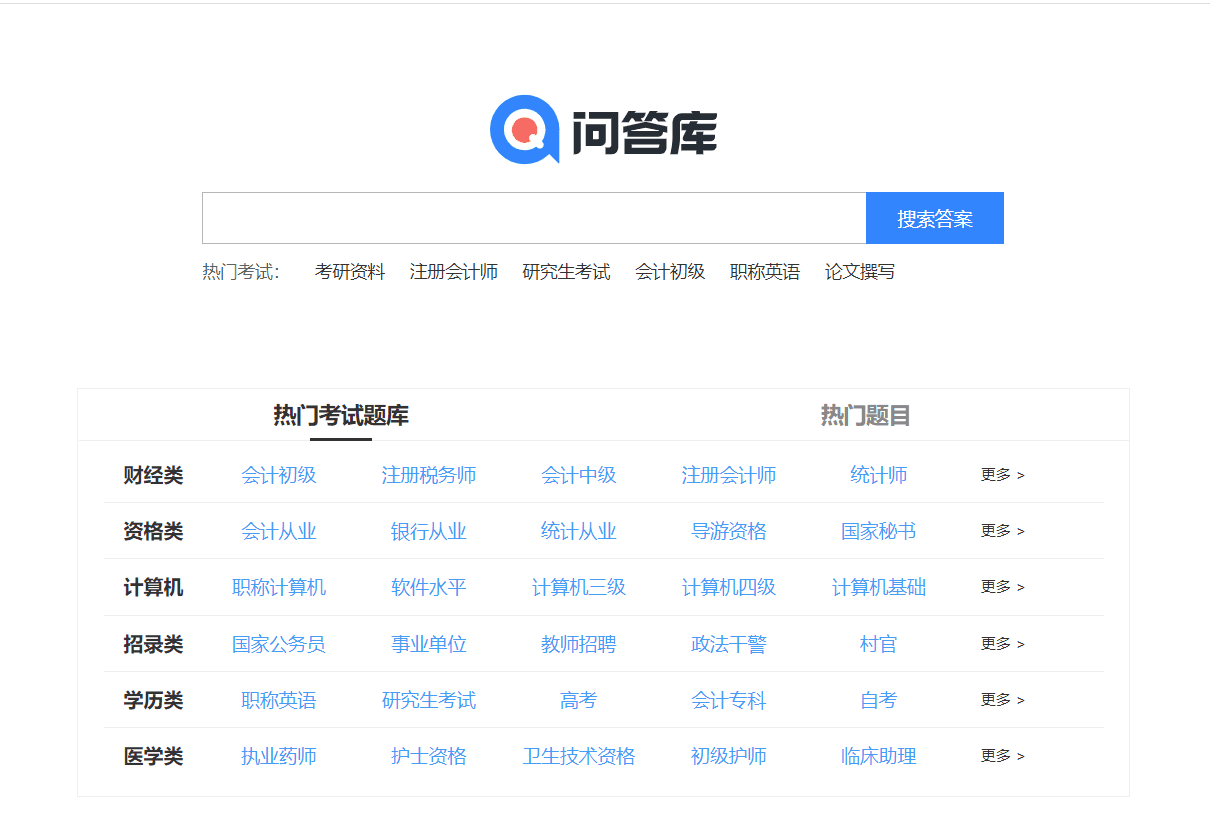Open the 注册税务师 question bank
The width and height of the screenshot is (1210, 836).
click(428, 475)
